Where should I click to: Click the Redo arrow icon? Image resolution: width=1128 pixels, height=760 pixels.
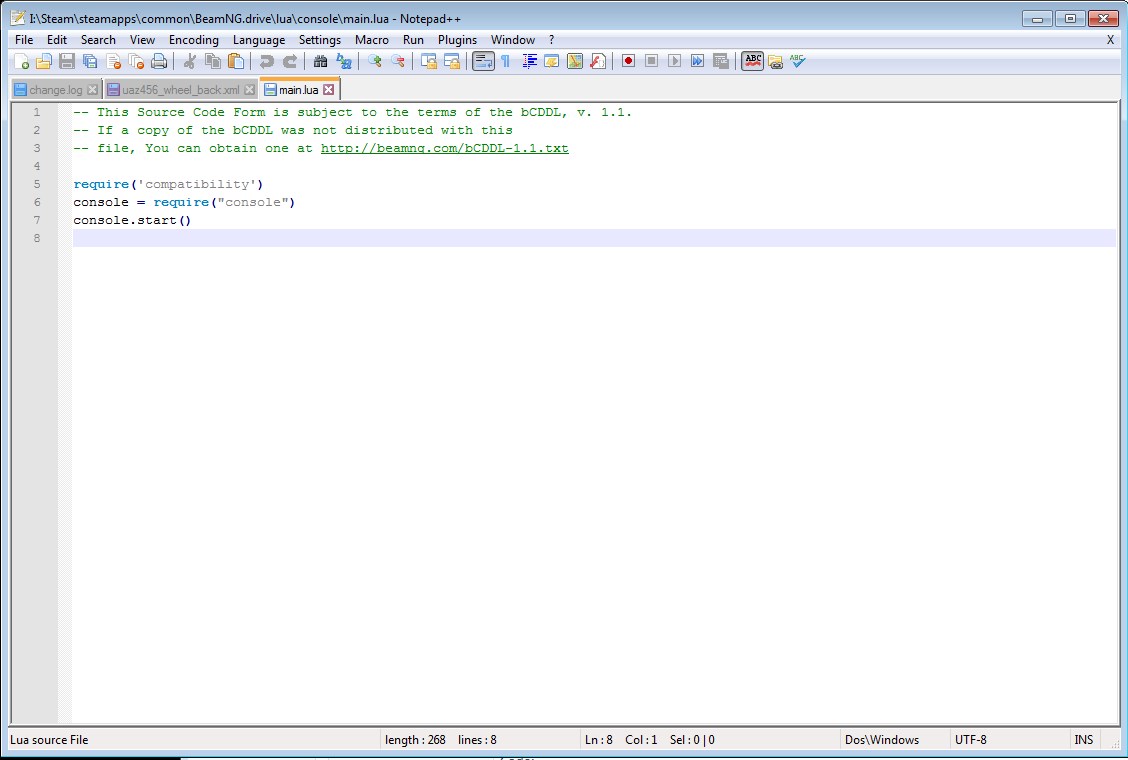pyautogui.click(x=290, y=61)
